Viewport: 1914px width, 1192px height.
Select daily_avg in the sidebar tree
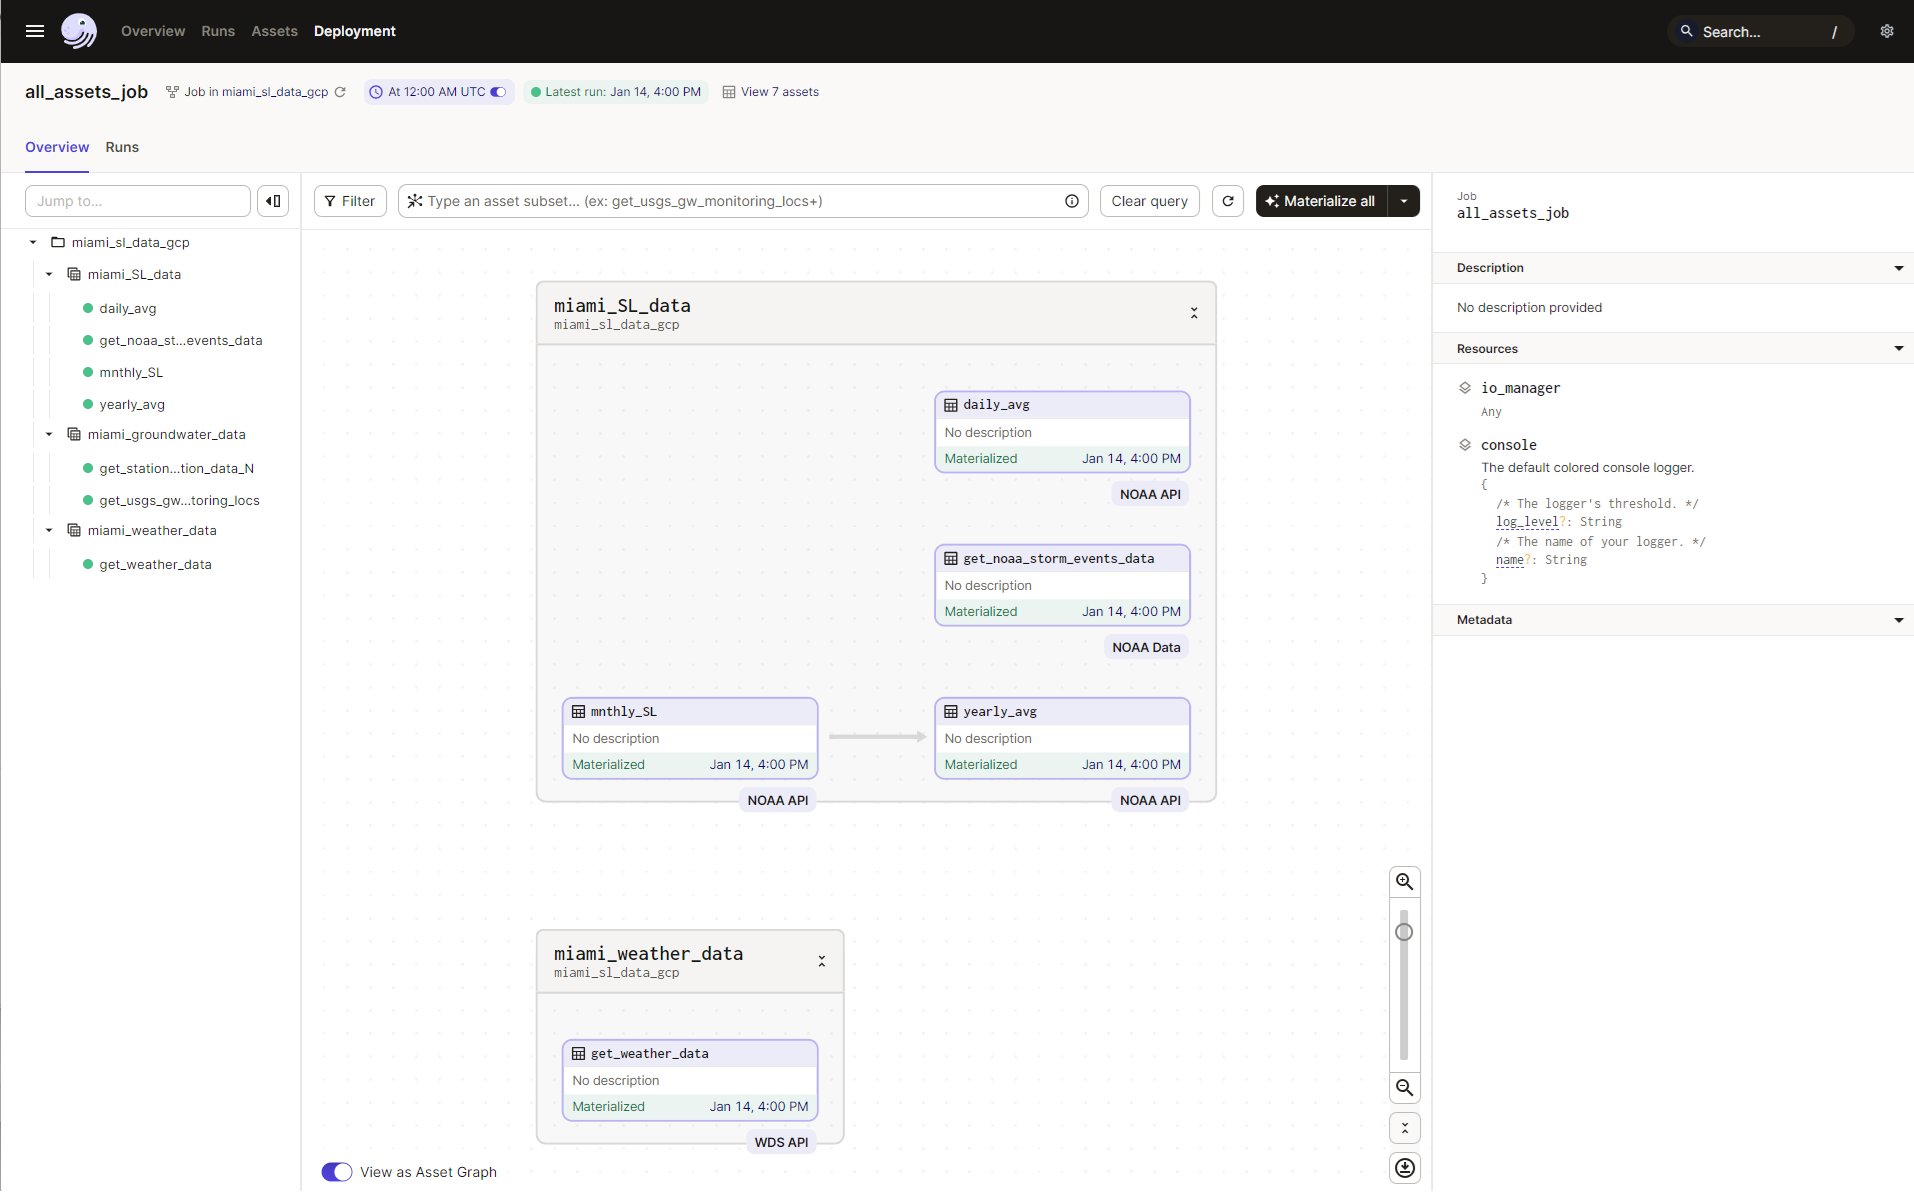pos(128,309)
